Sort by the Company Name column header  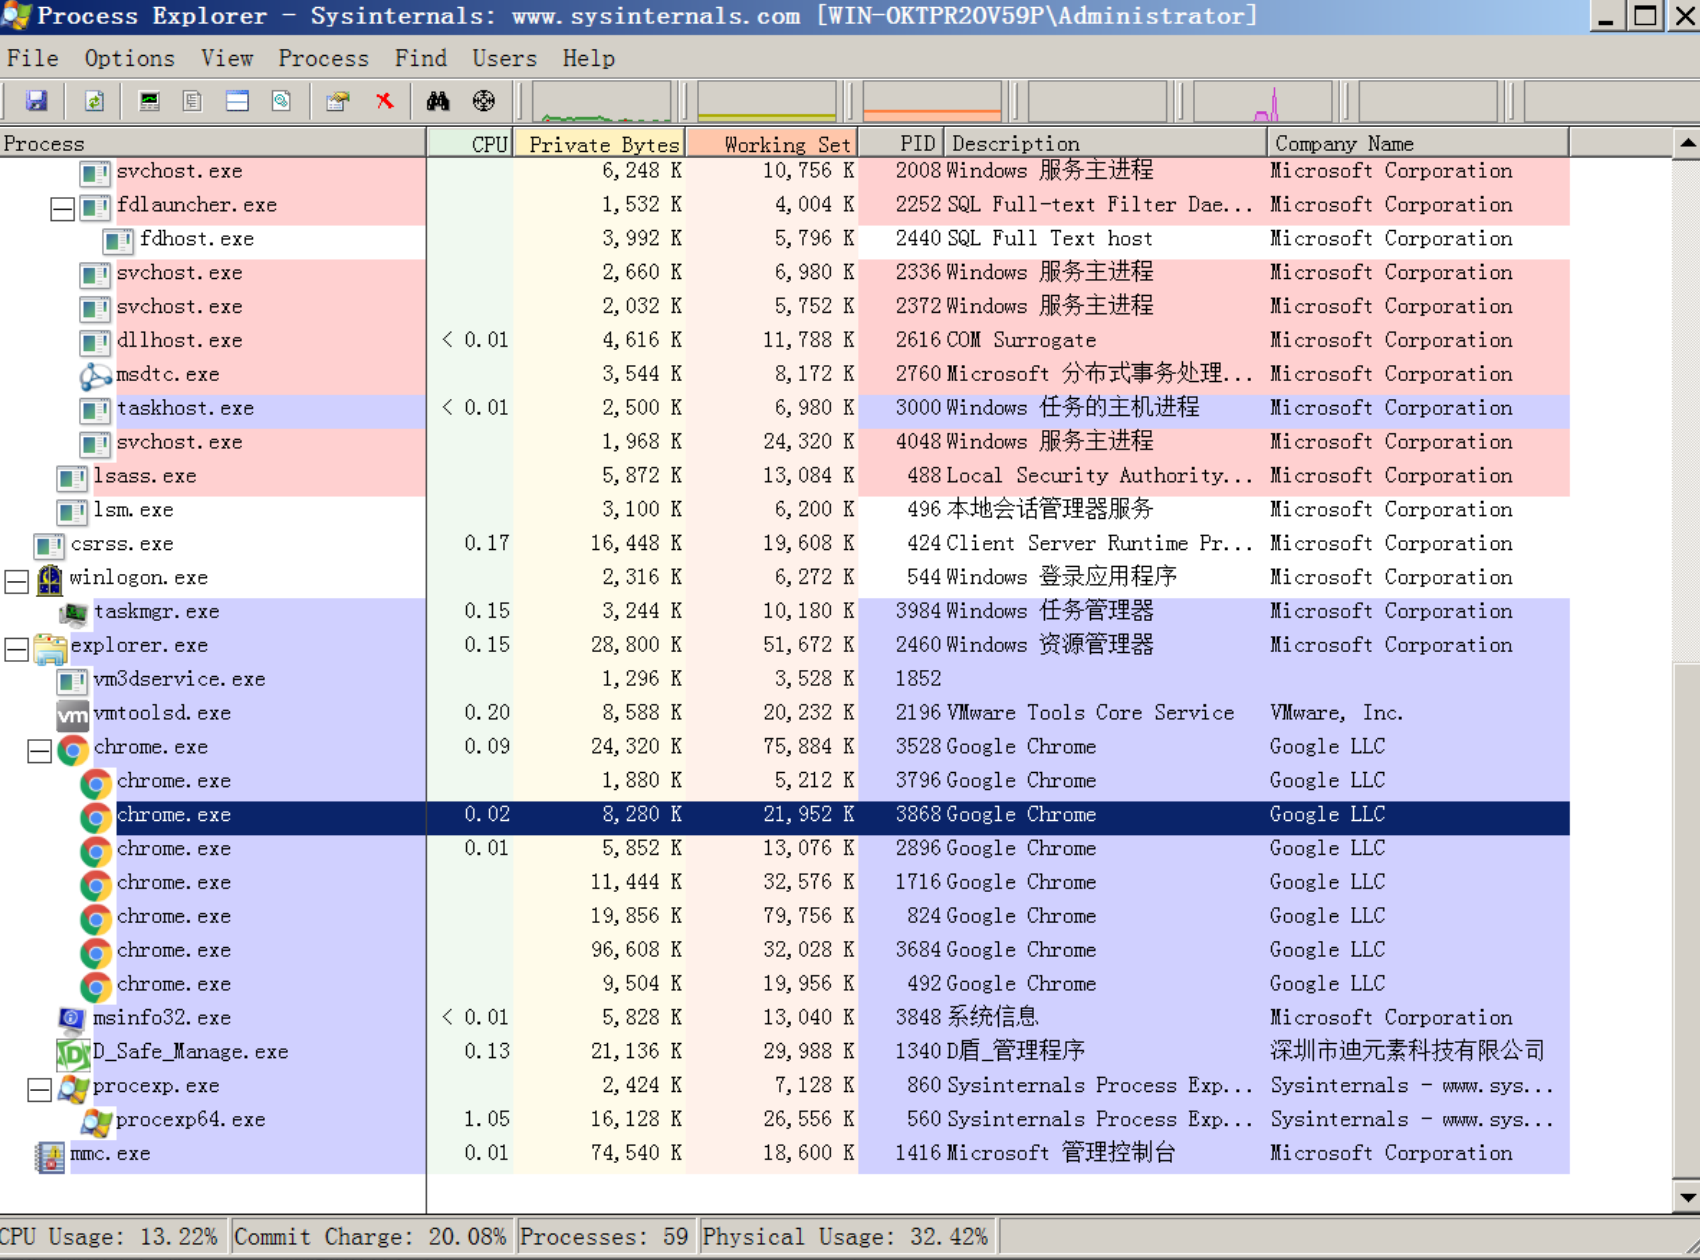[1418, 143]
